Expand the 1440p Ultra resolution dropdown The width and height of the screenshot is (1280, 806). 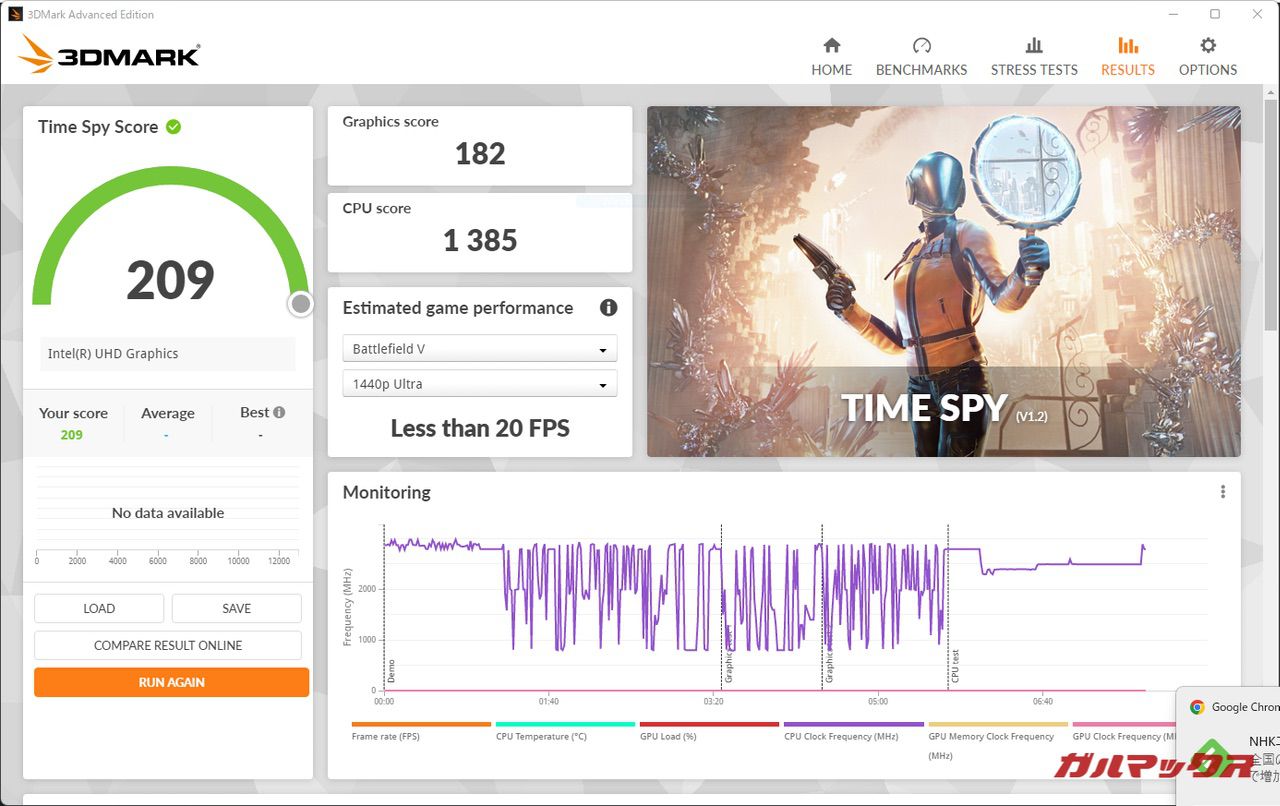click(479, 384)
